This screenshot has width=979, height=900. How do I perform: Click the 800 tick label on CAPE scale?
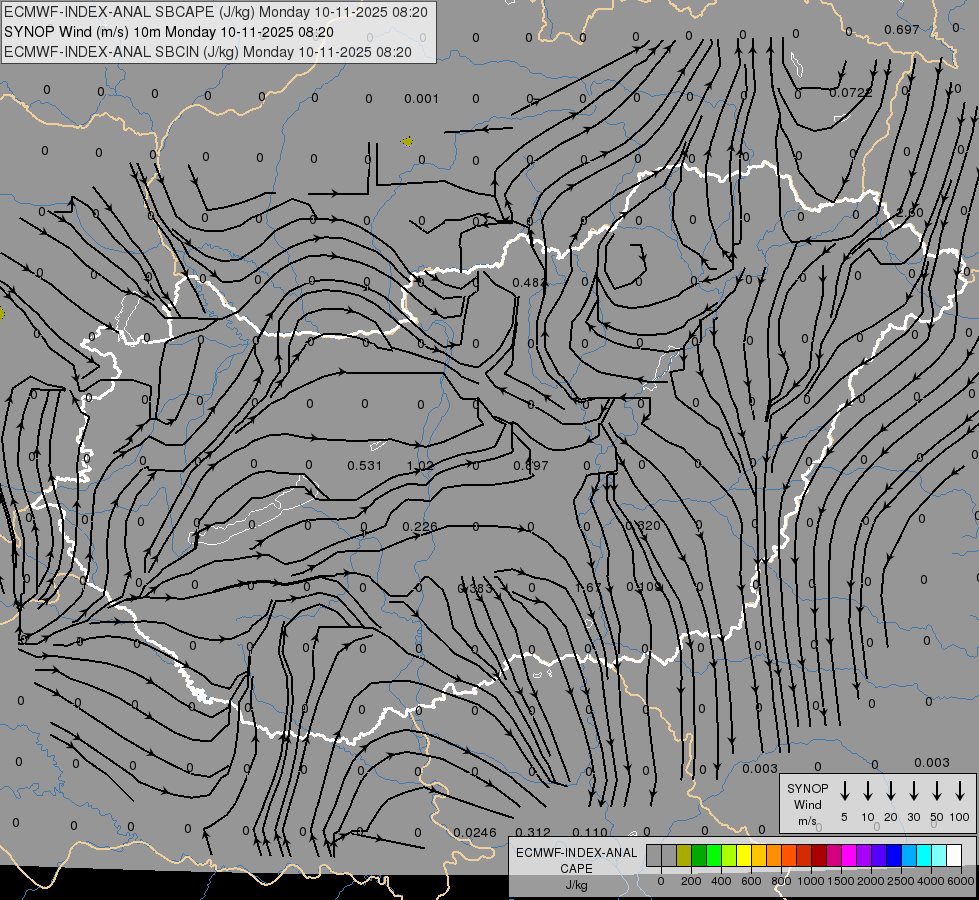click(x=781, y=881)
